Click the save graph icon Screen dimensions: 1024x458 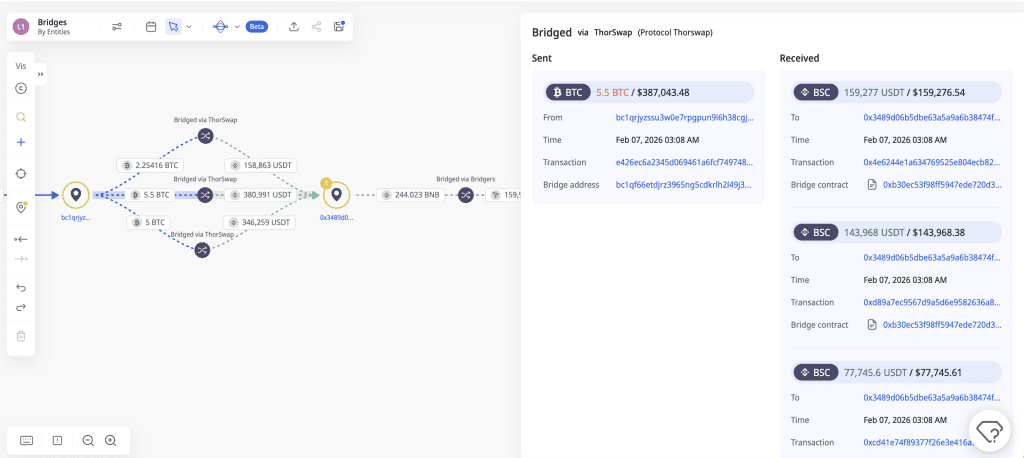click(x=339, y=27)
